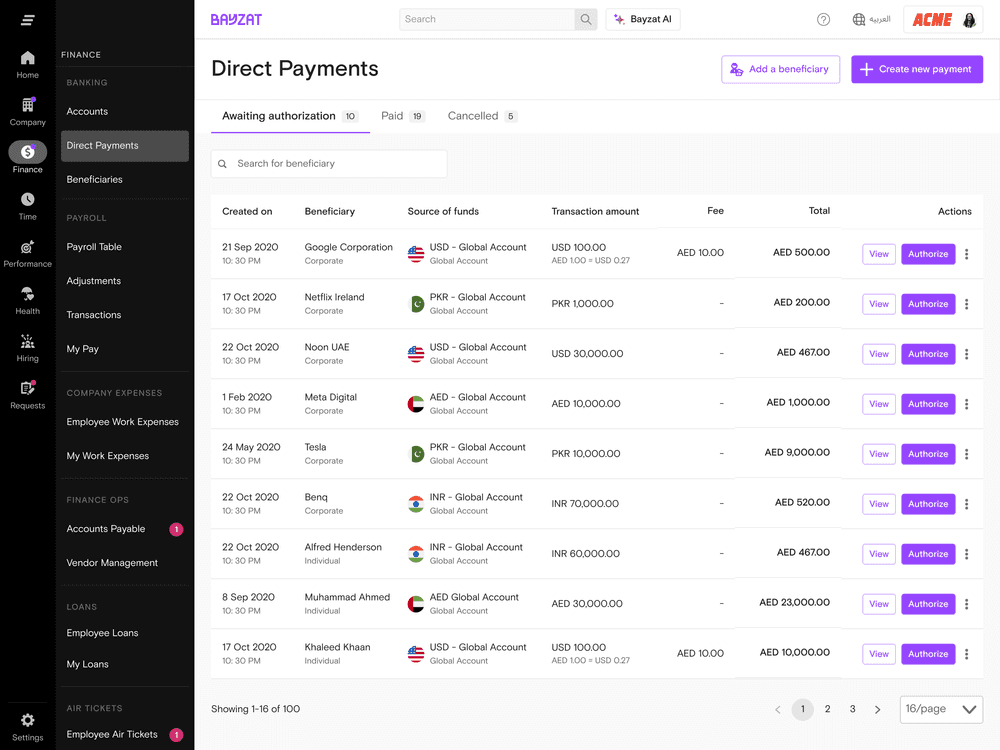The image size is (1000, 750).
Task: Open My Loans menu item
Action: click(87, 664)
